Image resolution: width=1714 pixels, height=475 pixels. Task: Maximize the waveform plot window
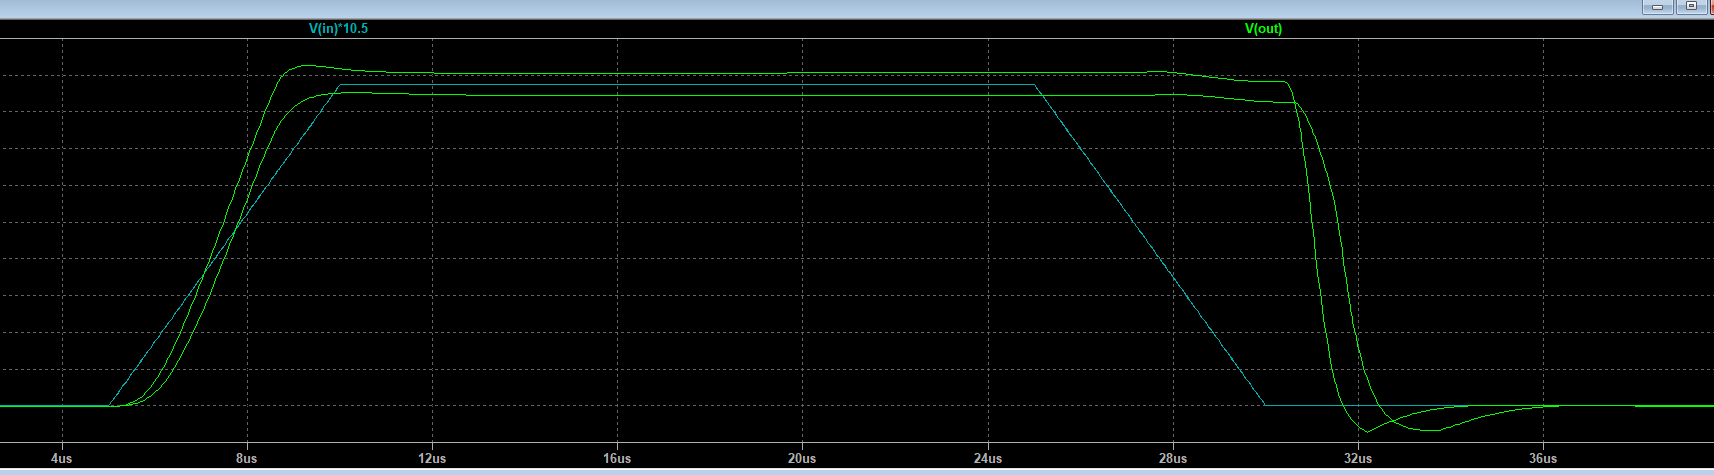1691,6
